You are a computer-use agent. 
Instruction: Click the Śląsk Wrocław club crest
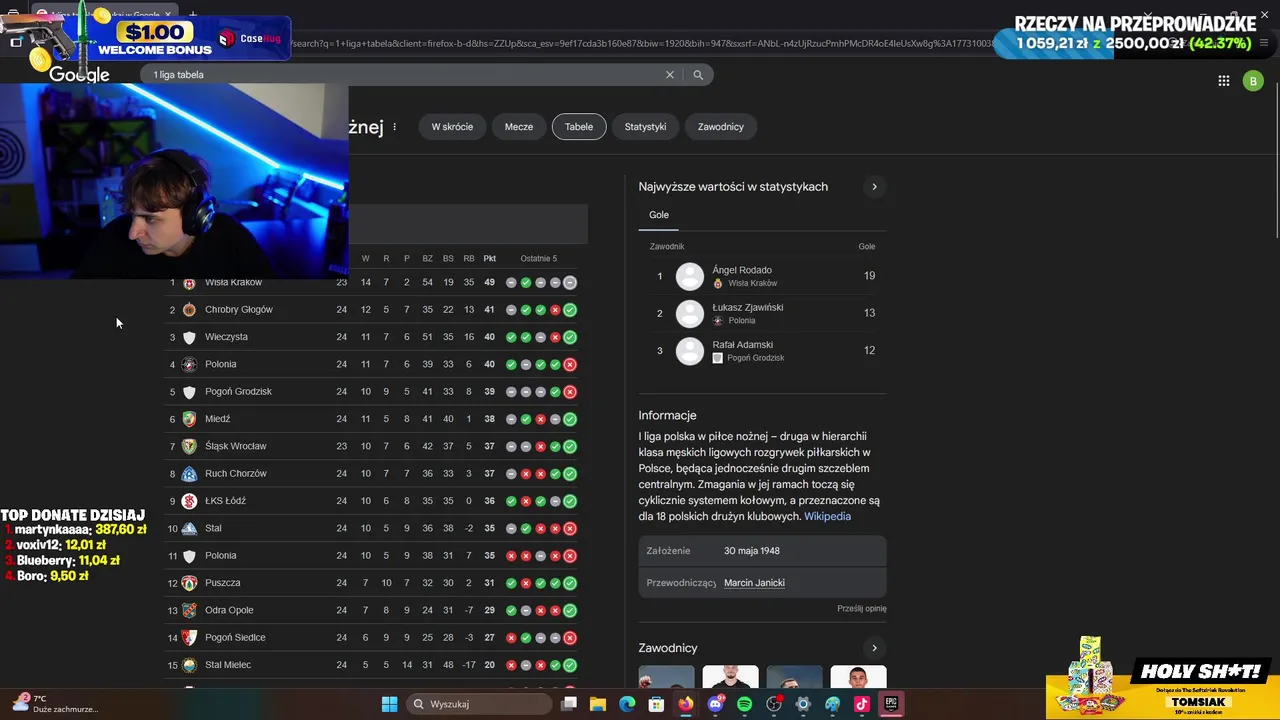coord(189,446)
